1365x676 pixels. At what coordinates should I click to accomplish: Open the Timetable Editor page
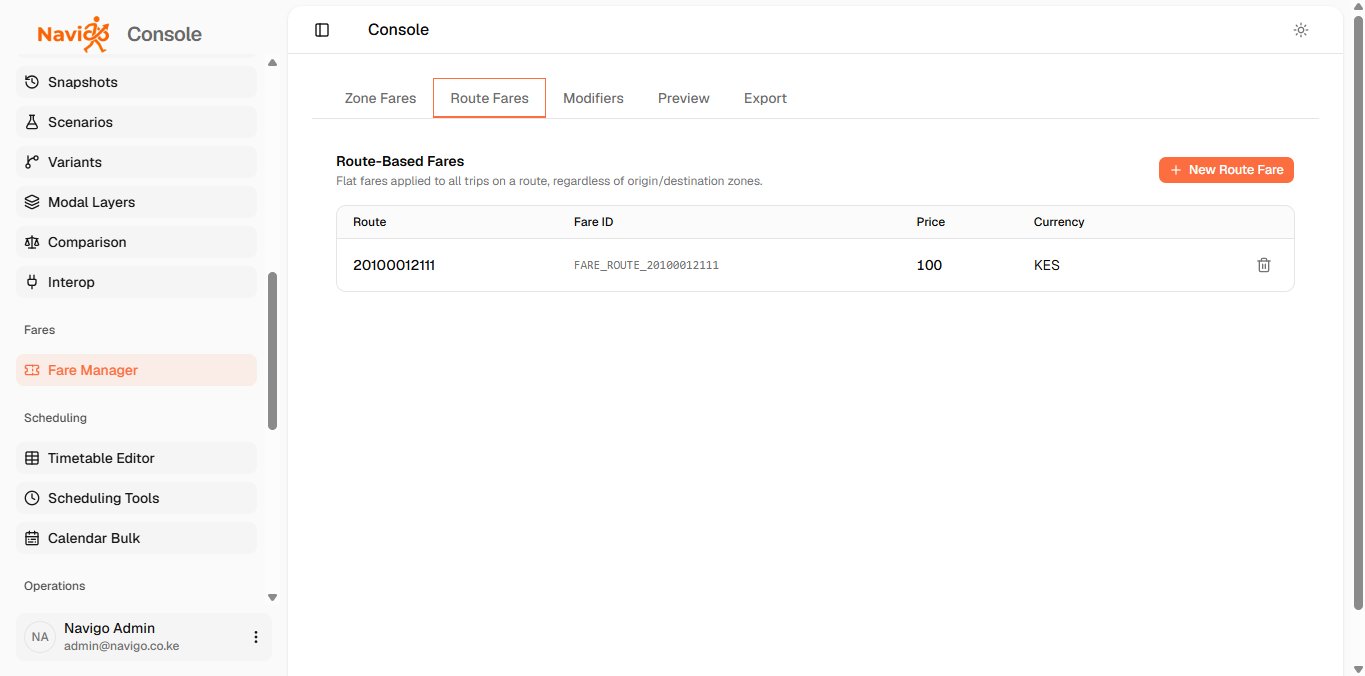[x=136, y=458]
